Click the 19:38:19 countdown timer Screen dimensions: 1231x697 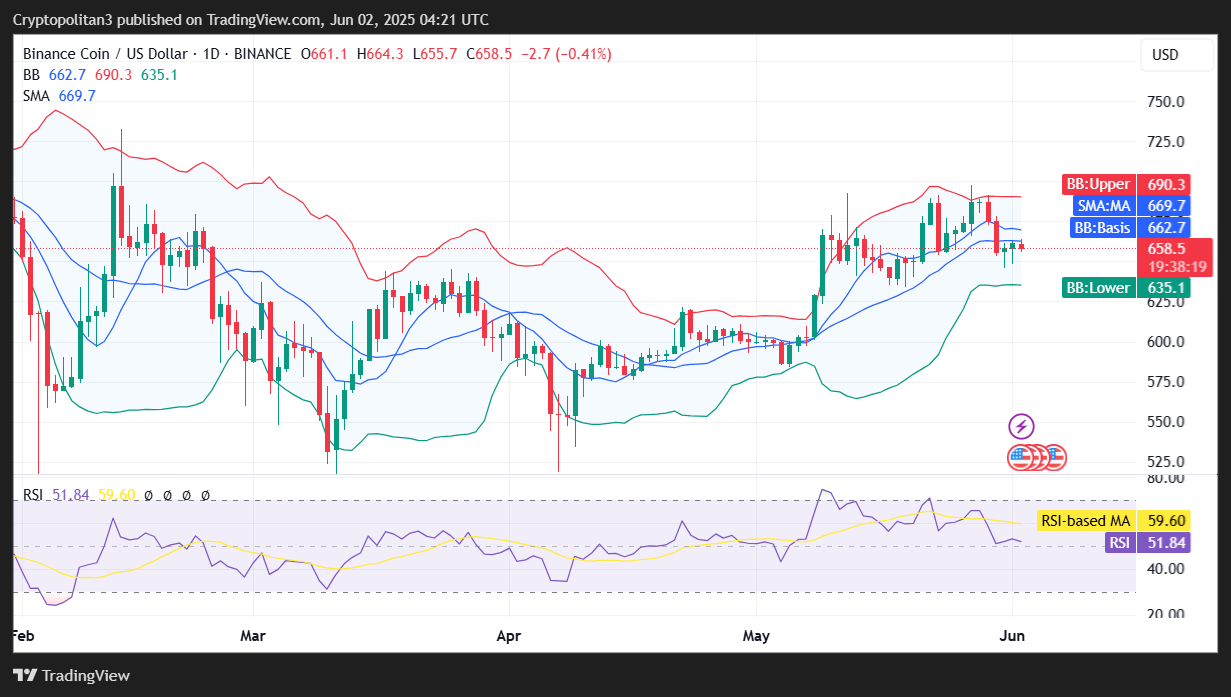coord(1177,267)
